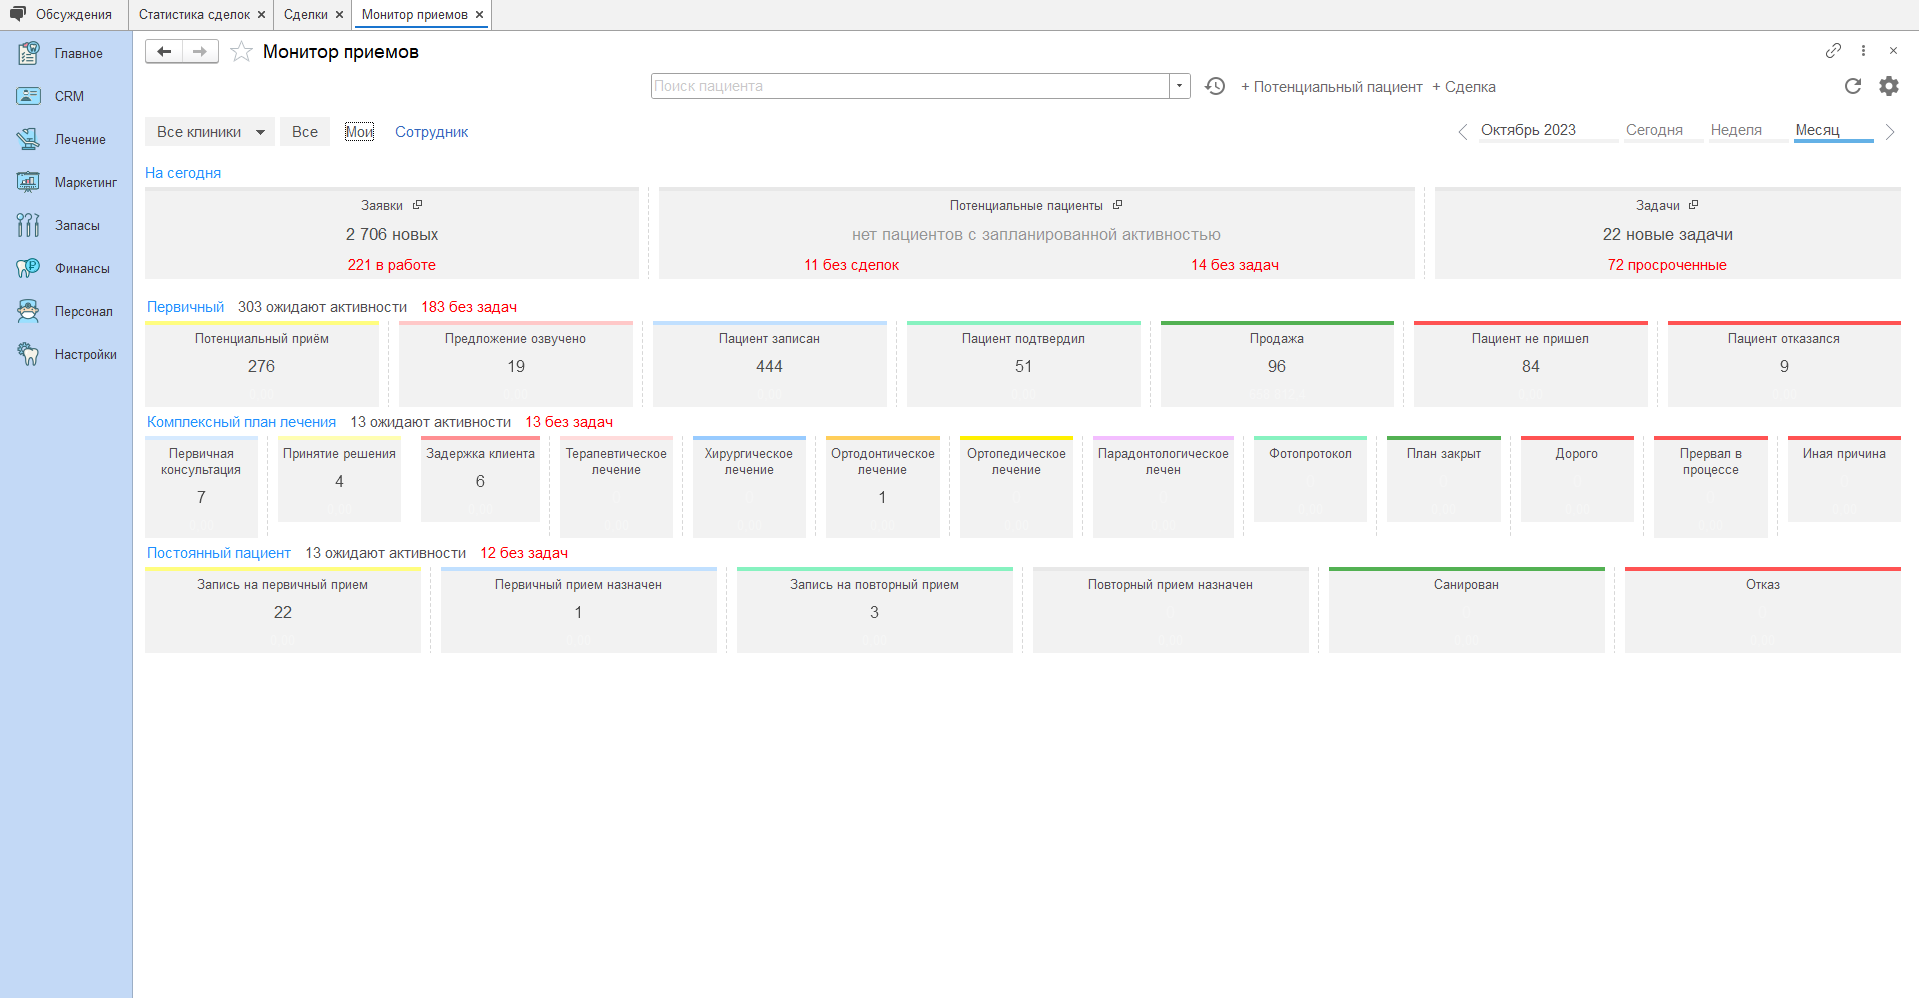Open the Финансы sidebar section
This screenshot has height=998, width=1919.
click(x=81, y=268)
